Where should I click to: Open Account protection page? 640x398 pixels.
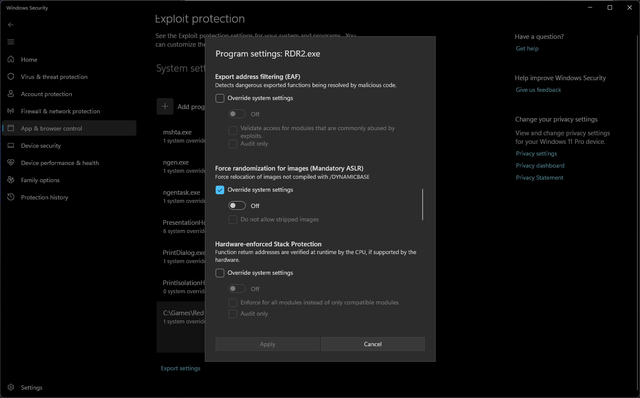47,94
